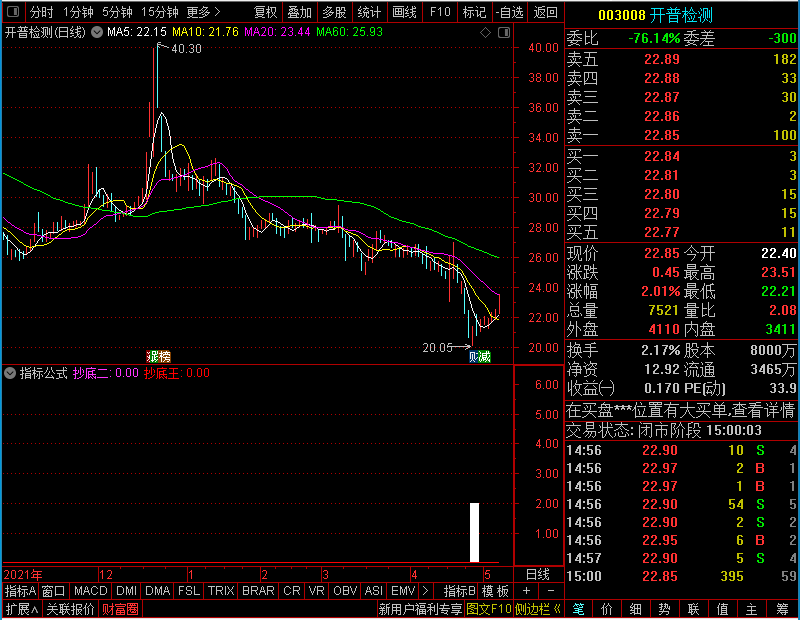Viewport: 800px width, 620px height.
Task: Switch indicator to VR
Action: coord(317,591)
